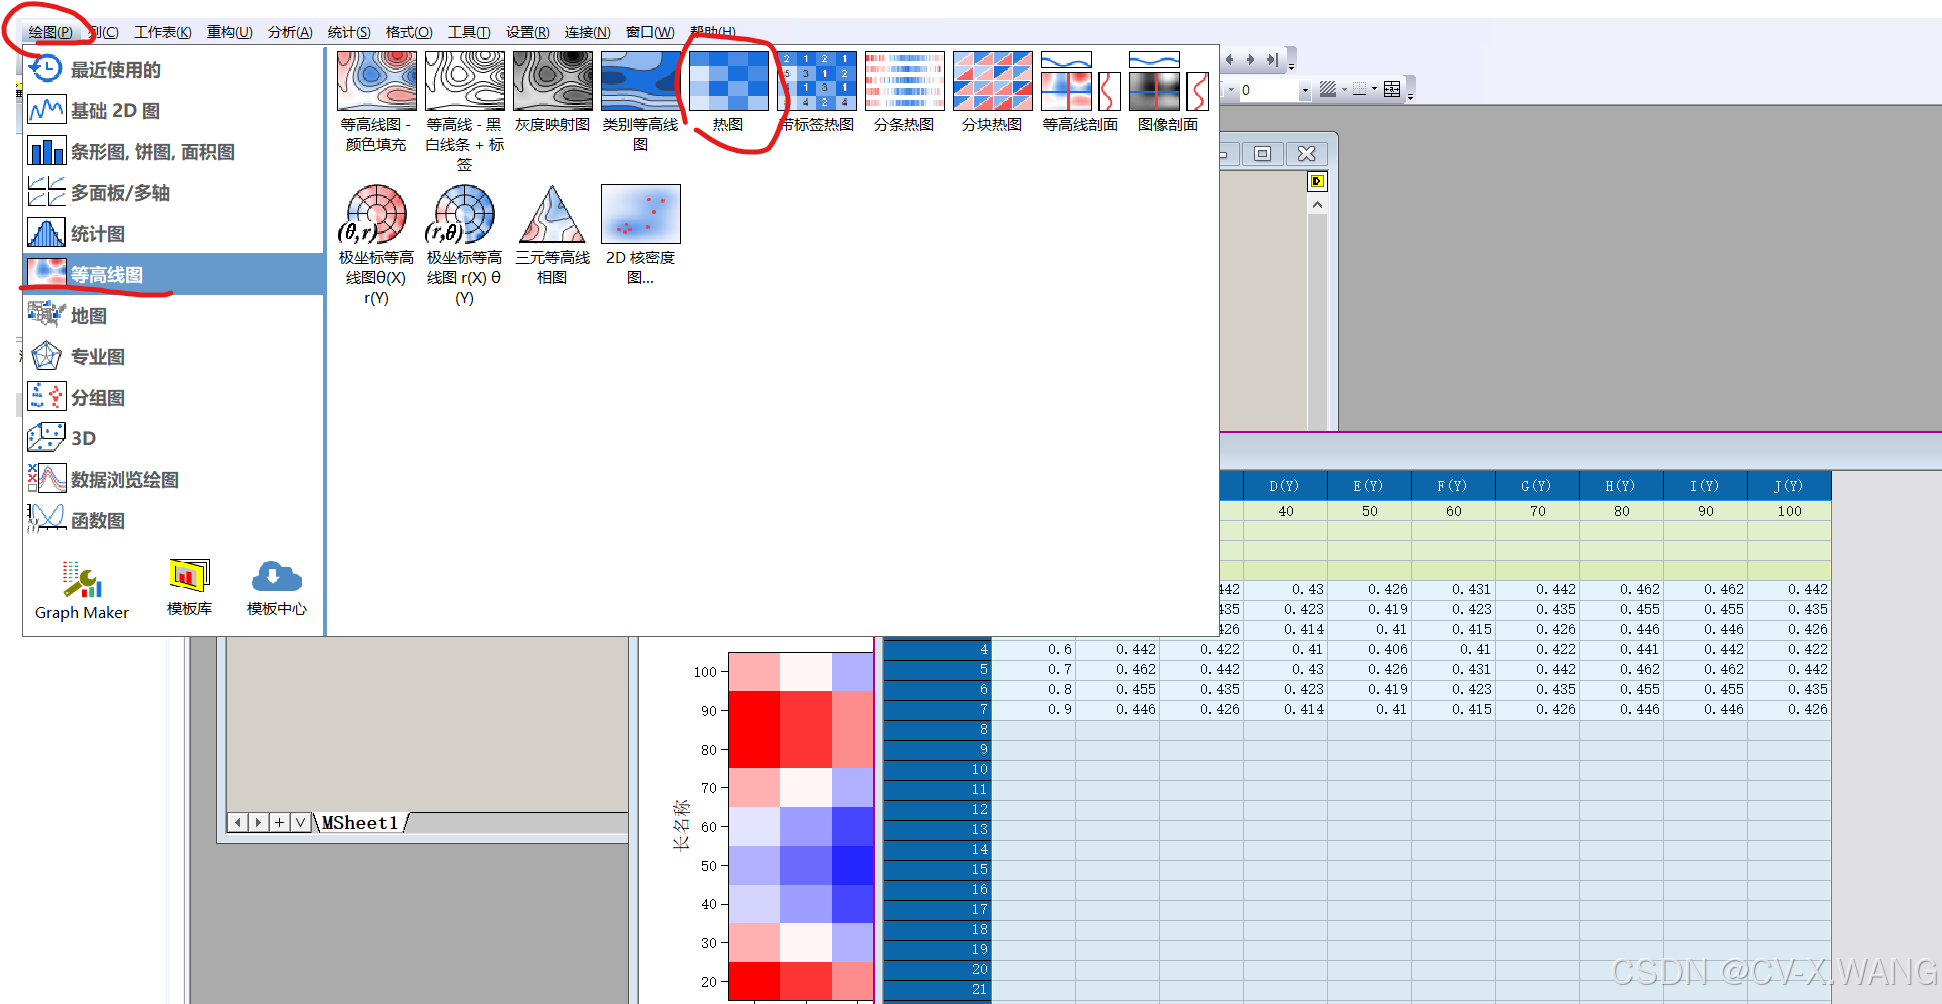
Task: Open the 3D plot category
Action: (83, 437)
